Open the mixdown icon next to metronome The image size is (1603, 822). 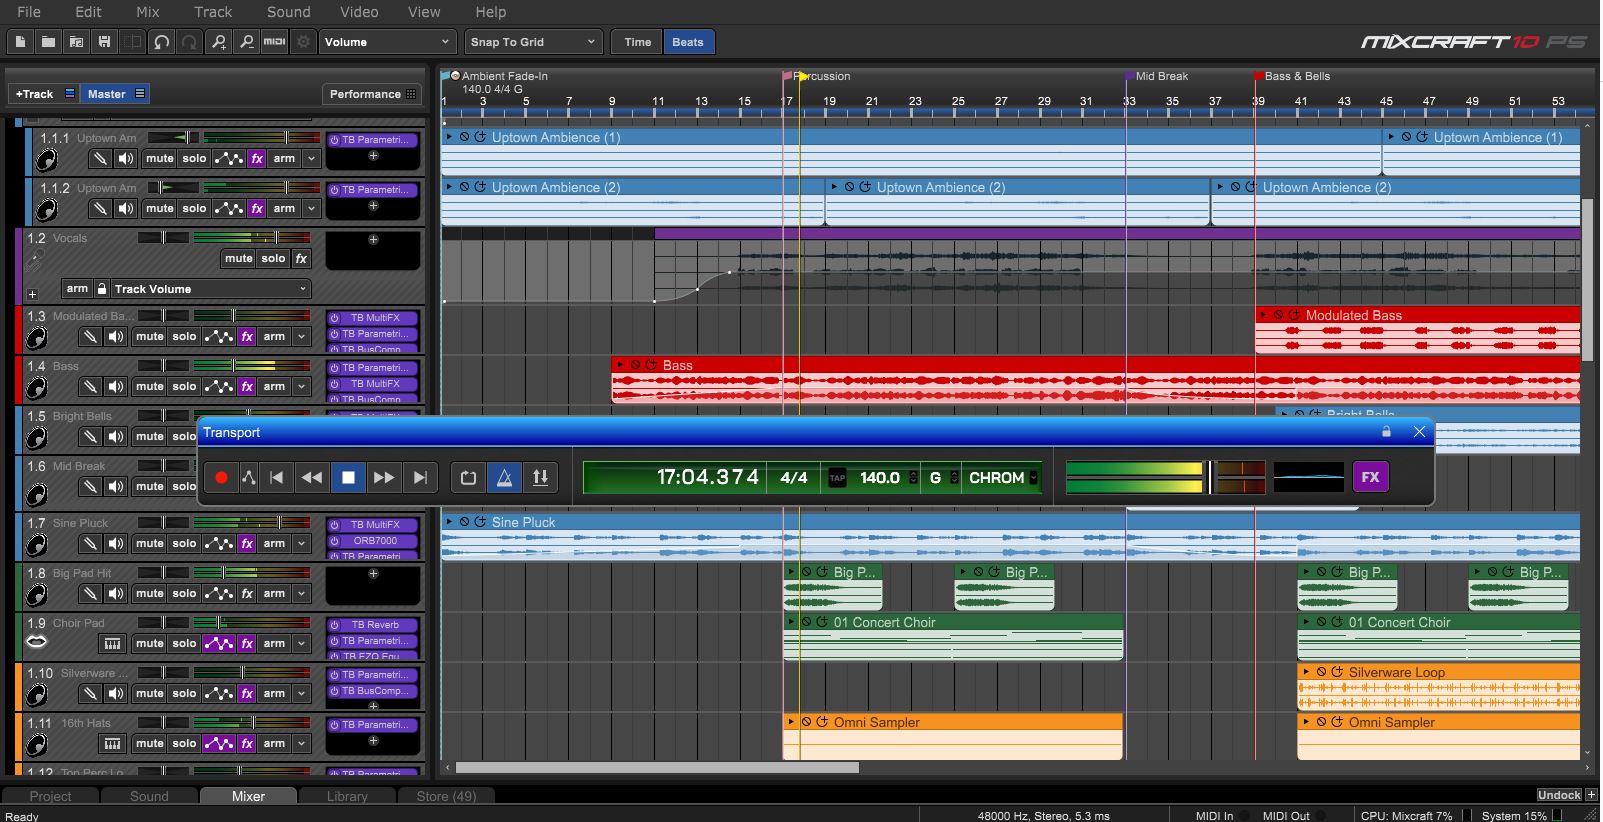tap(540, 478)
